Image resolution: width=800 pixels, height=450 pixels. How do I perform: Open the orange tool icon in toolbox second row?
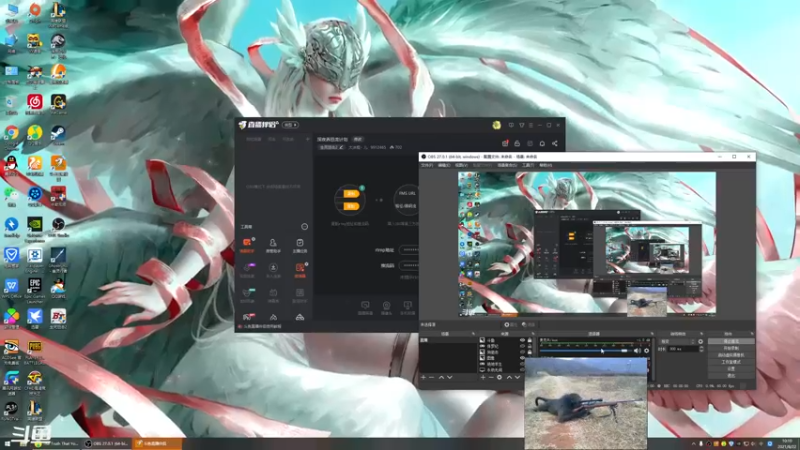click(x=300, y=269)
